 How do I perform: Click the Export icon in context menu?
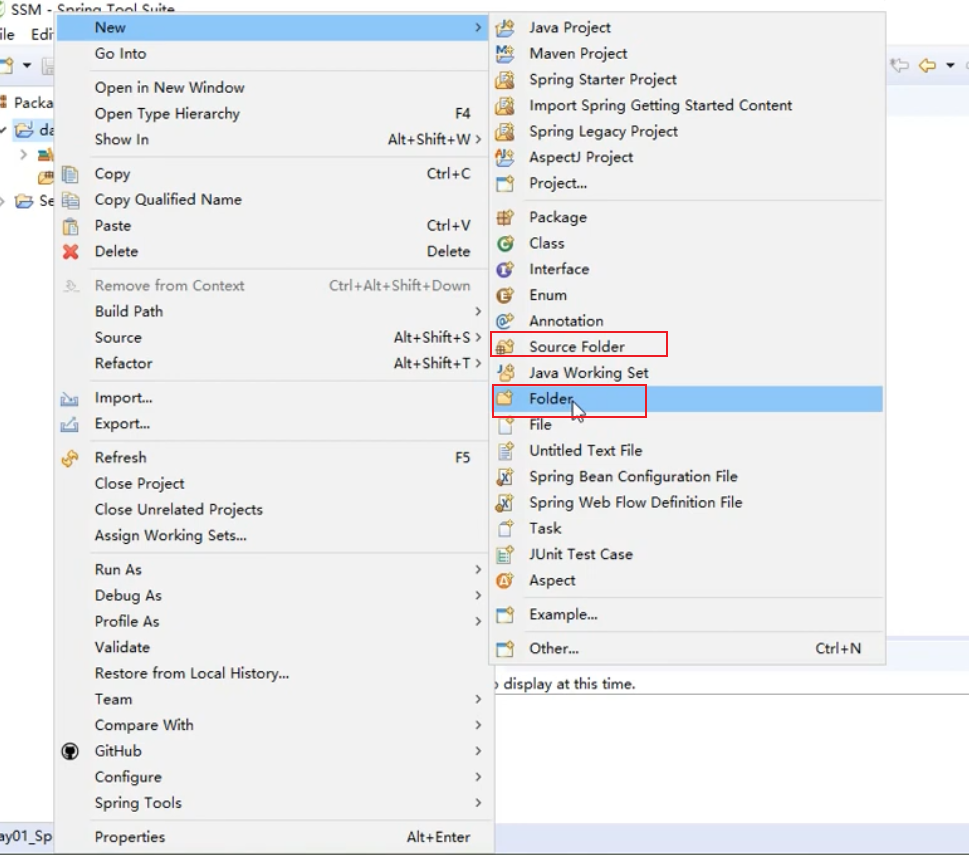point(69,424)
